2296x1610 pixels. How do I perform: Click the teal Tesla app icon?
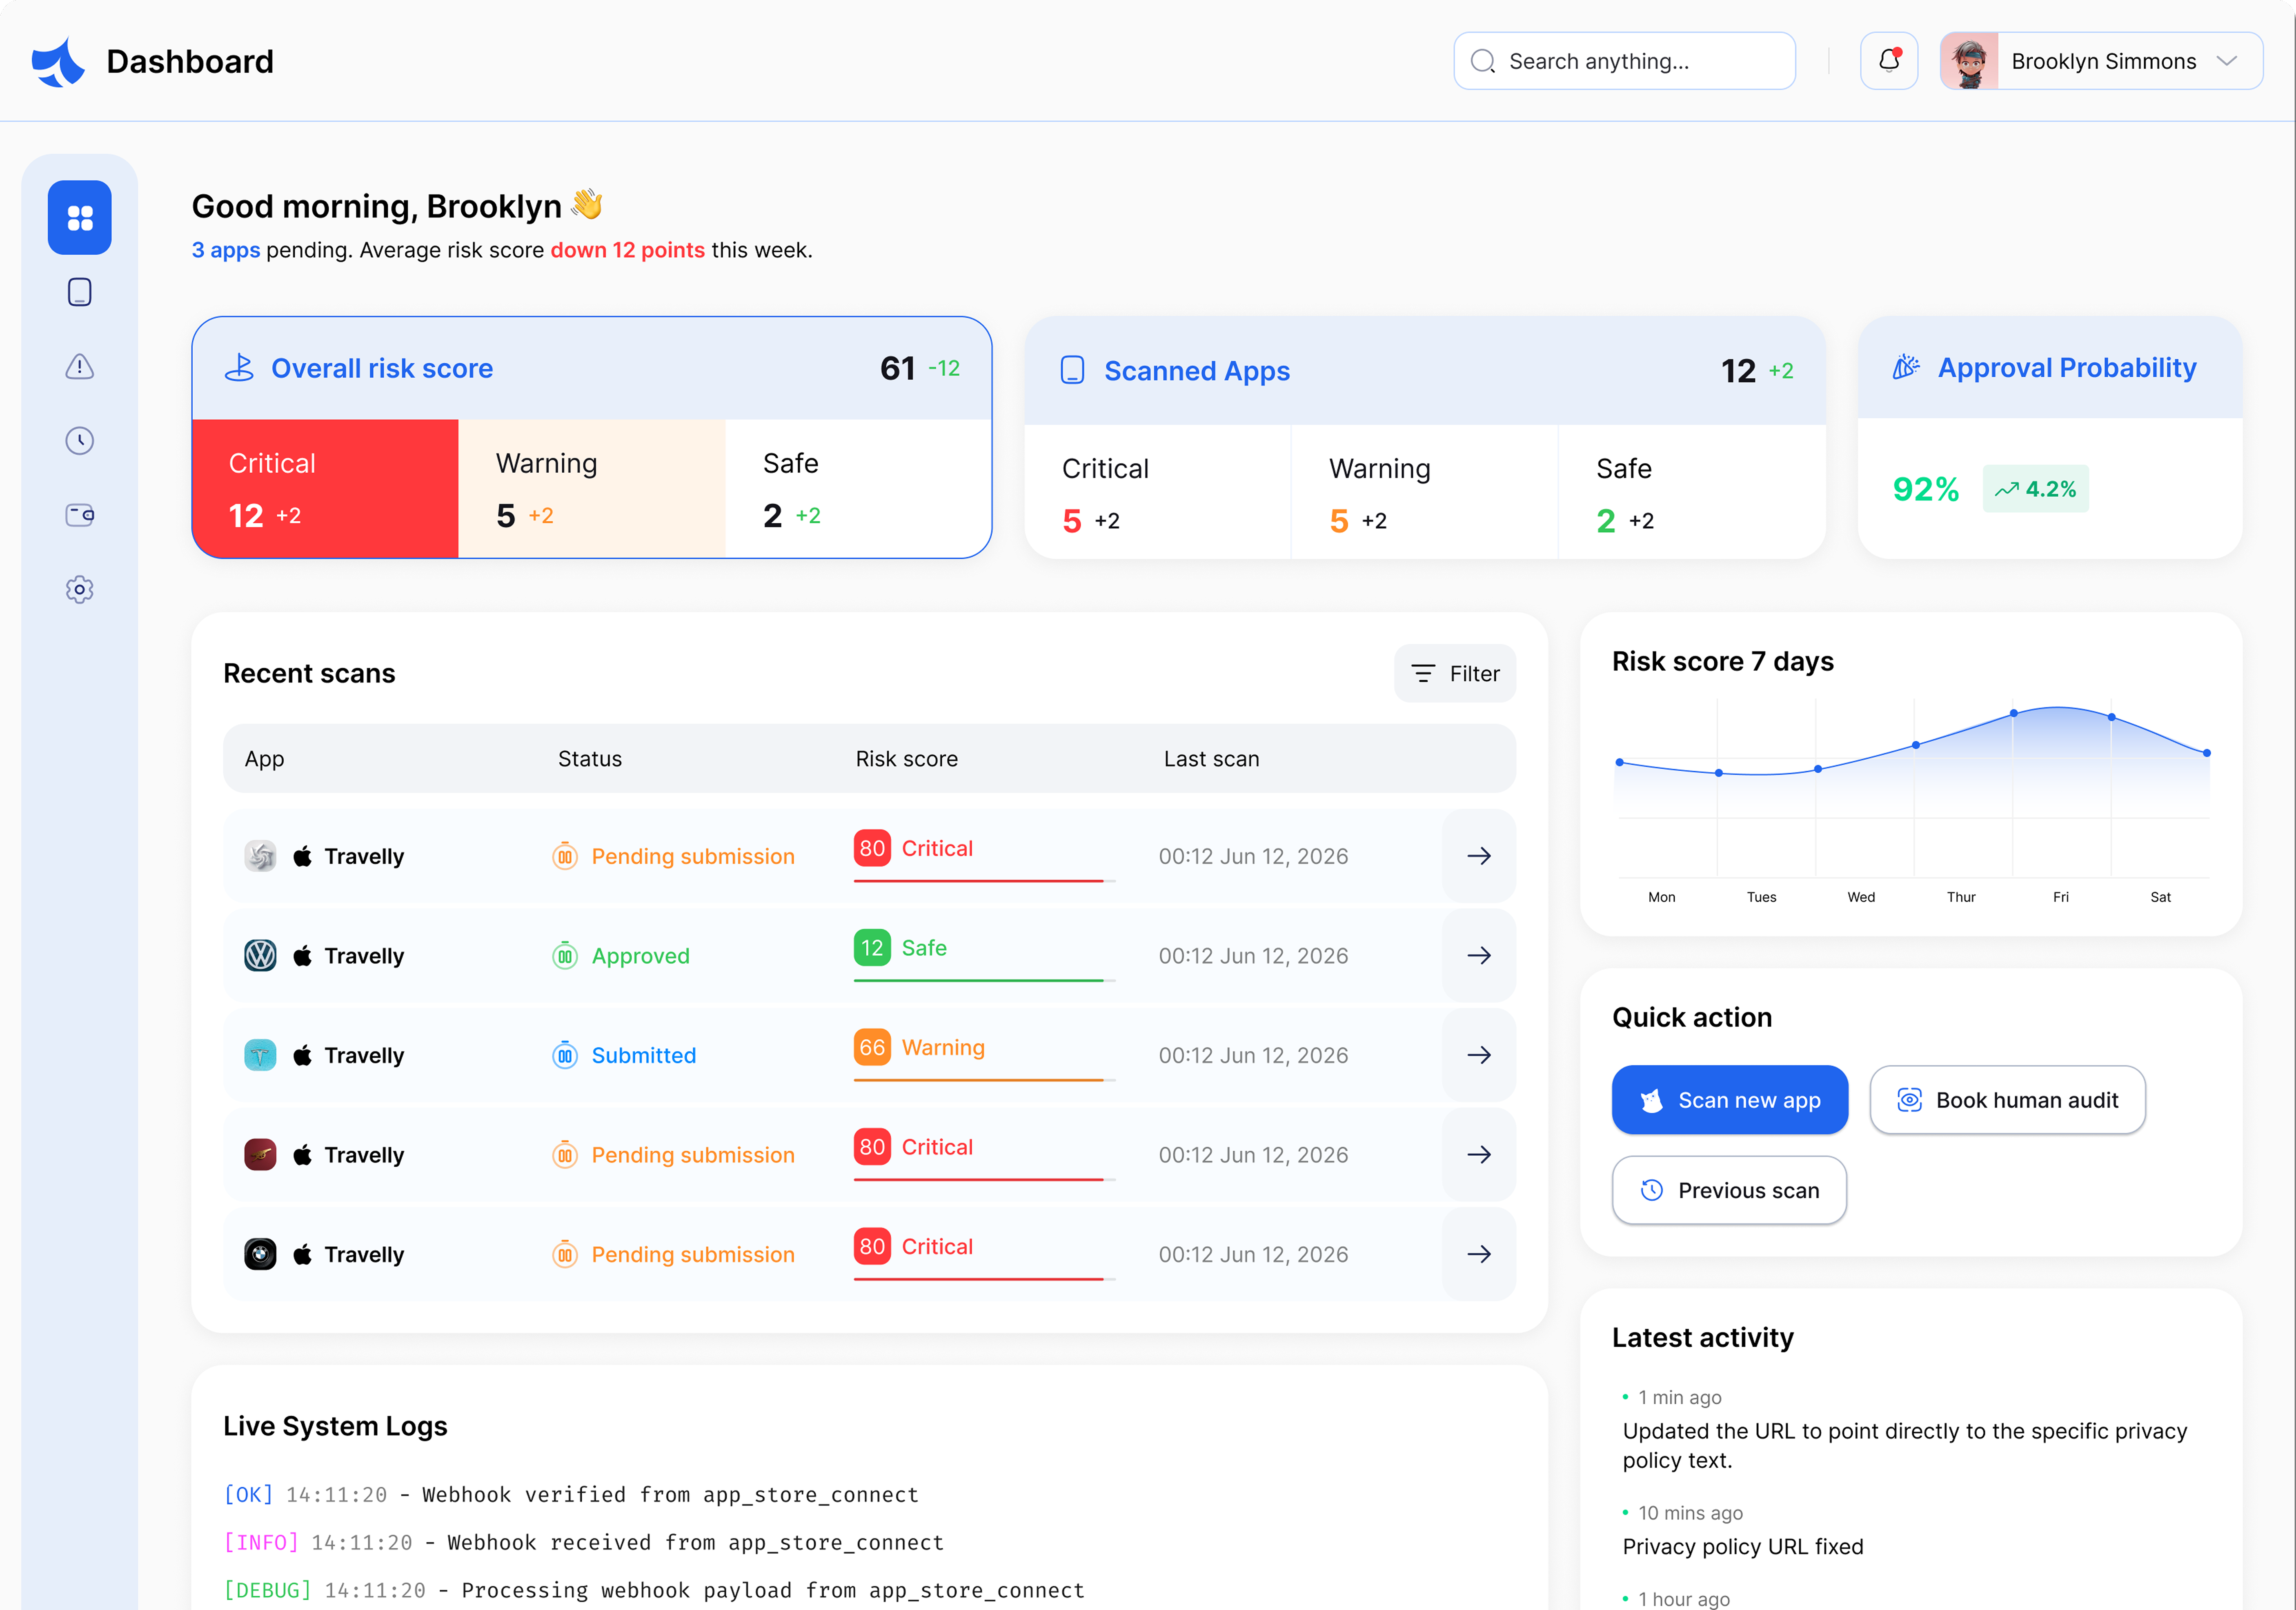260,1055
